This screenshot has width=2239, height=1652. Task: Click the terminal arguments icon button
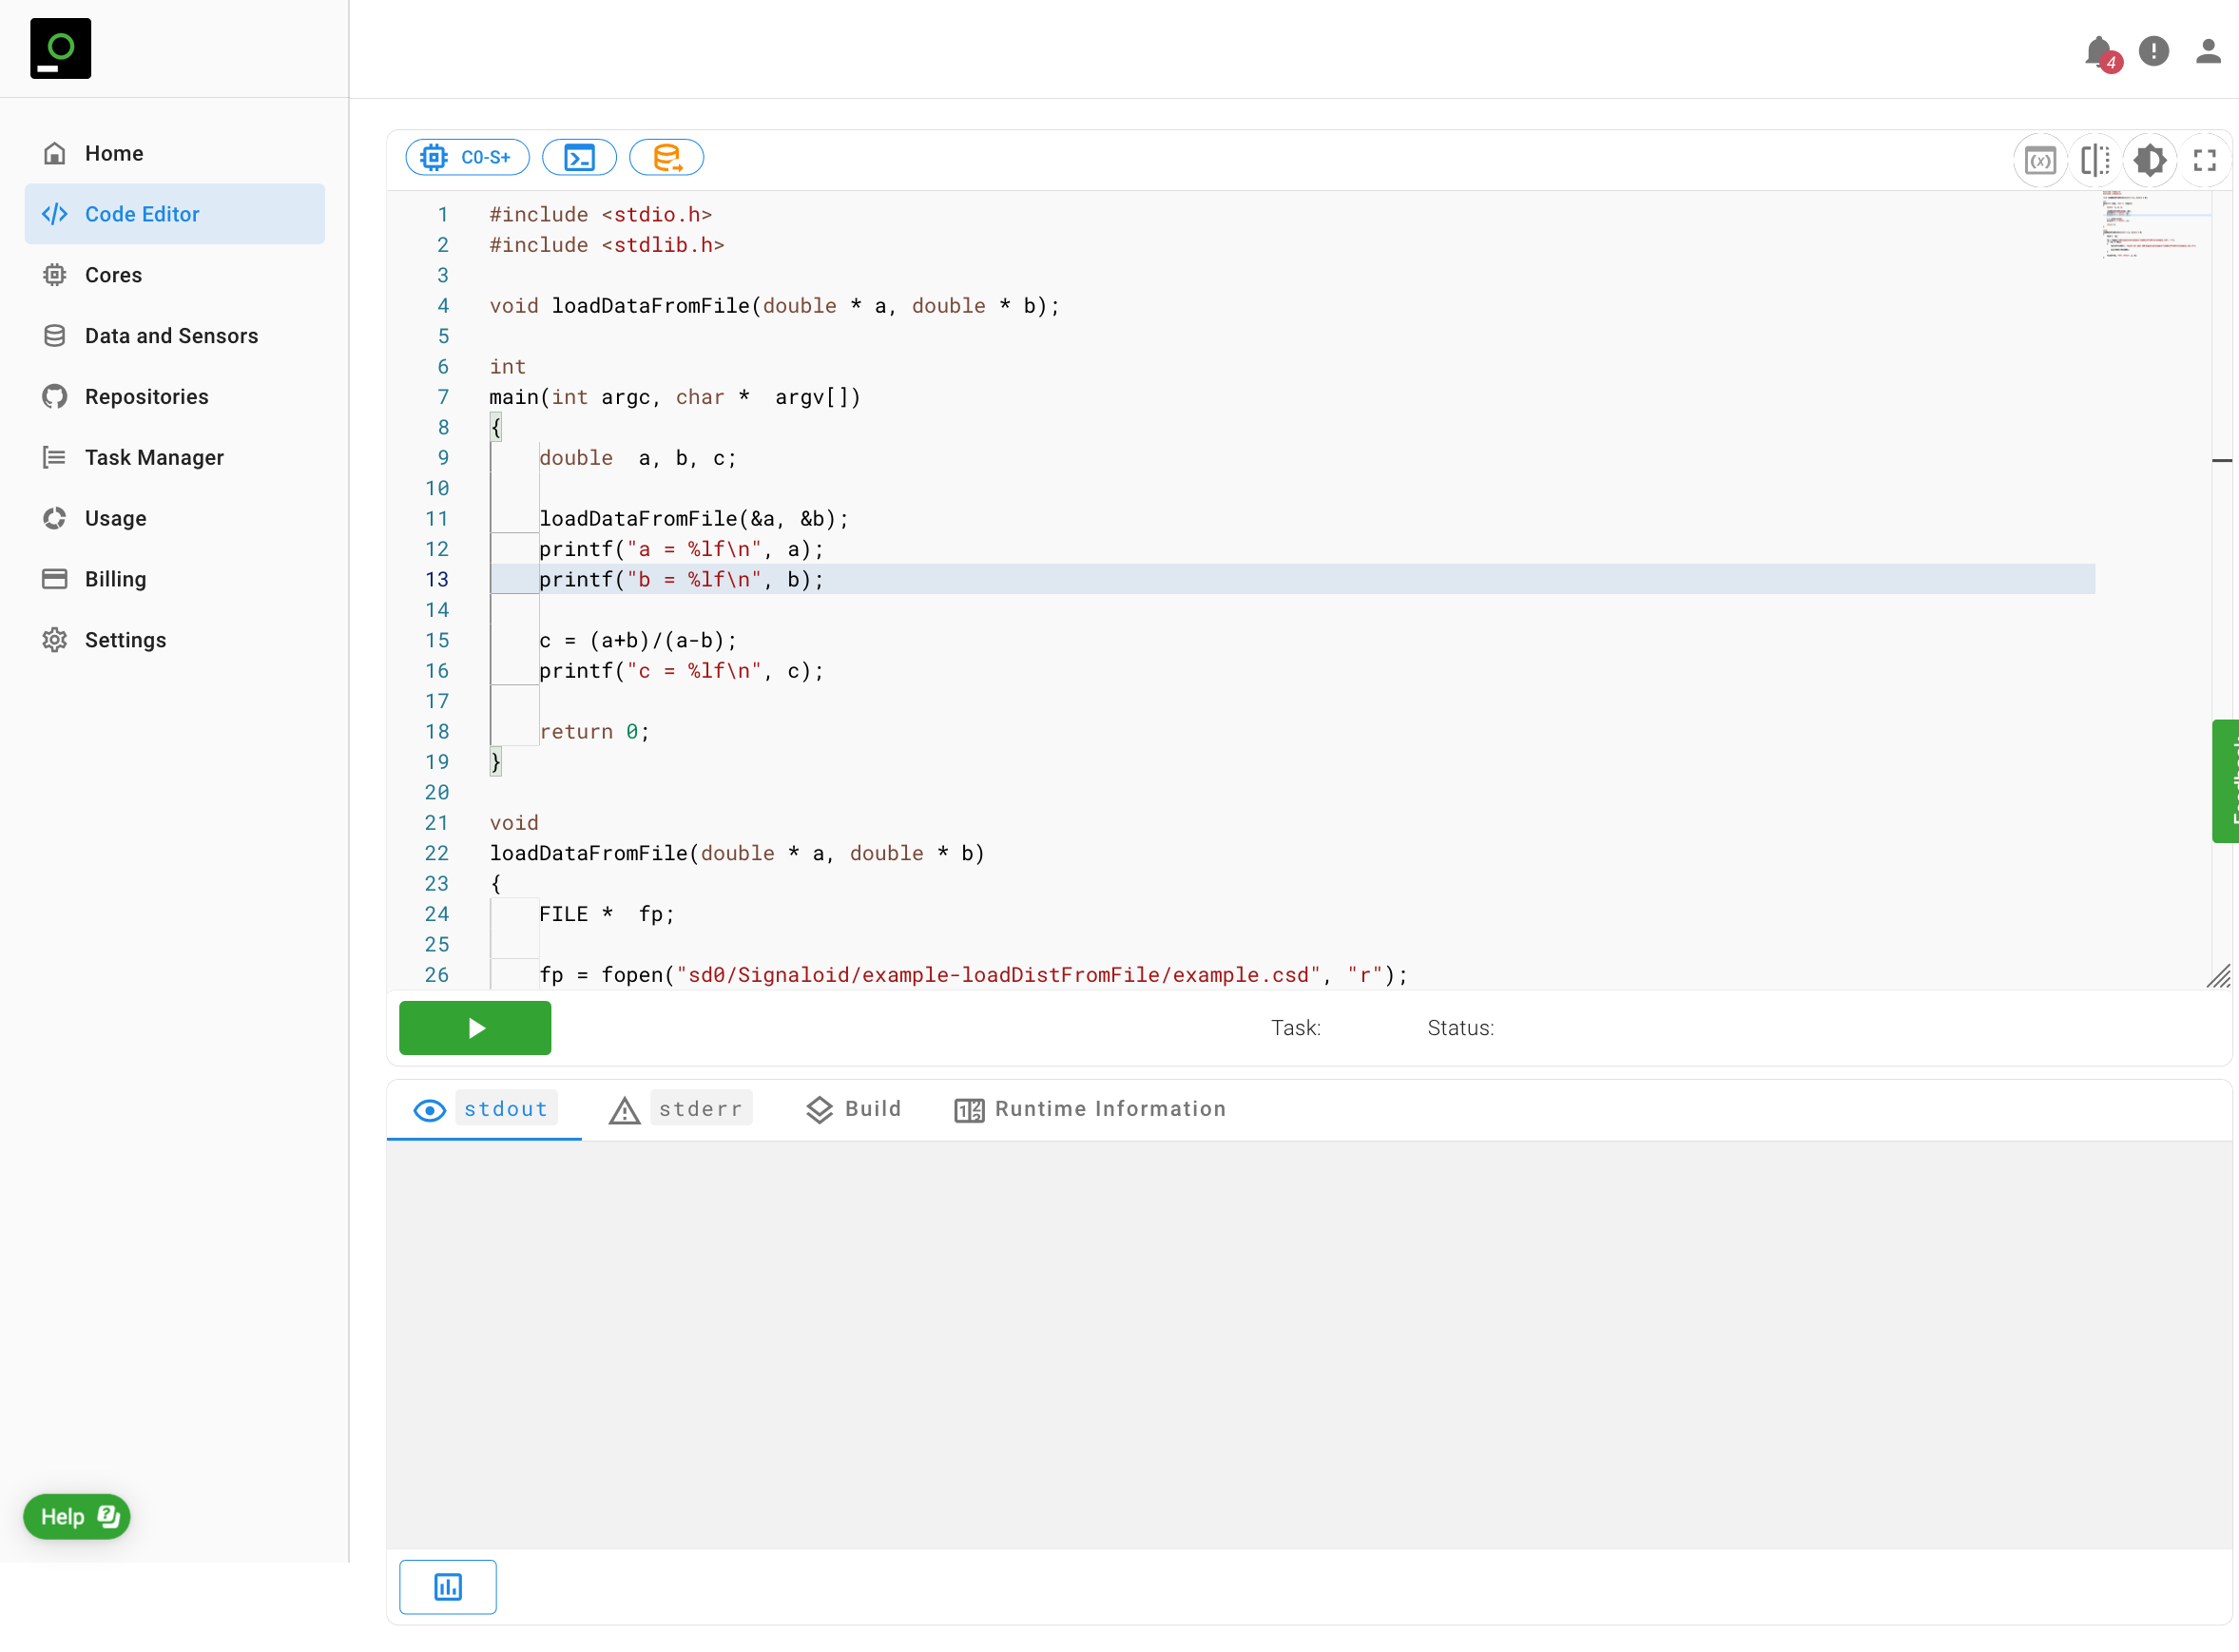pos(579,157)
